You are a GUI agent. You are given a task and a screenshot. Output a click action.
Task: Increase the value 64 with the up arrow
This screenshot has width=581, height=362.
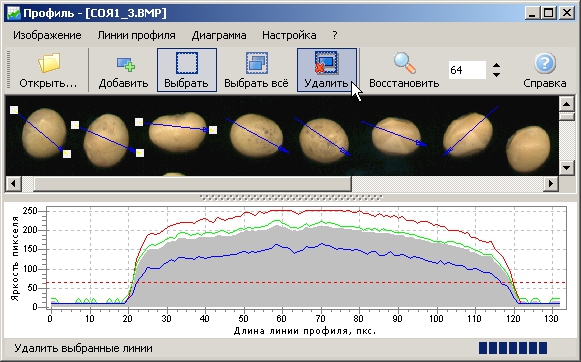point(497,65)
